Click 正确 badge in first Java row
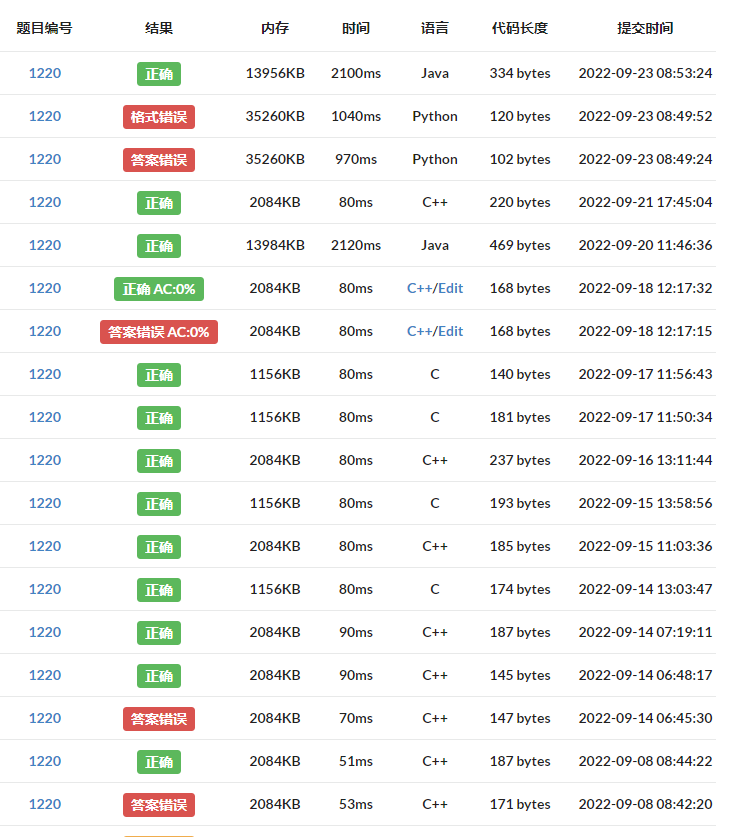 [159, 74]
